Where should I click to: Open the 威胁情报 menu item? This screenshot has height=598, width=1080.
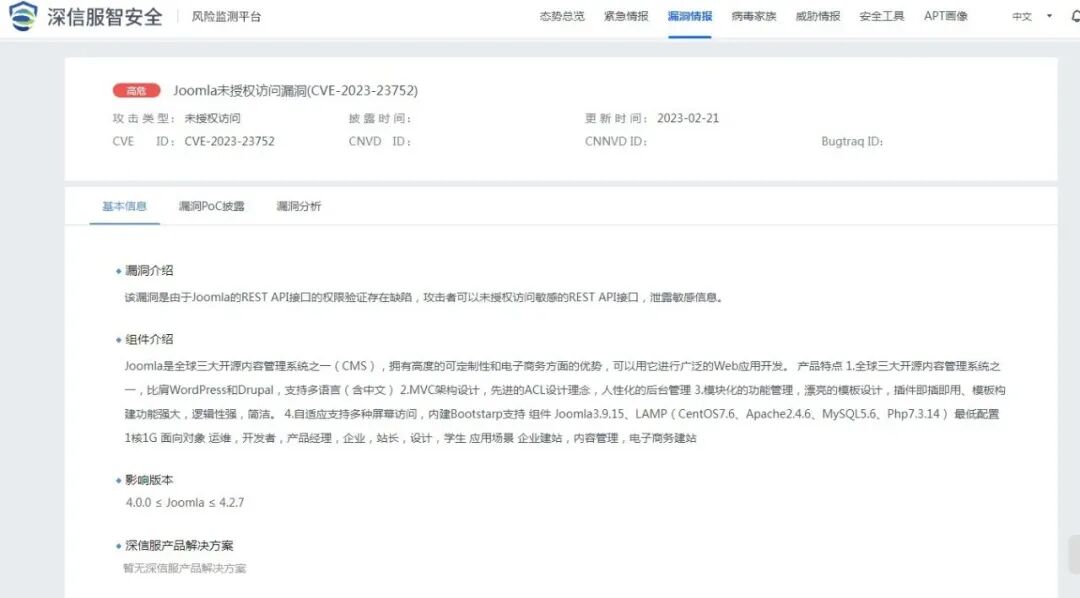pyautogui.click(x=818, y=16)
